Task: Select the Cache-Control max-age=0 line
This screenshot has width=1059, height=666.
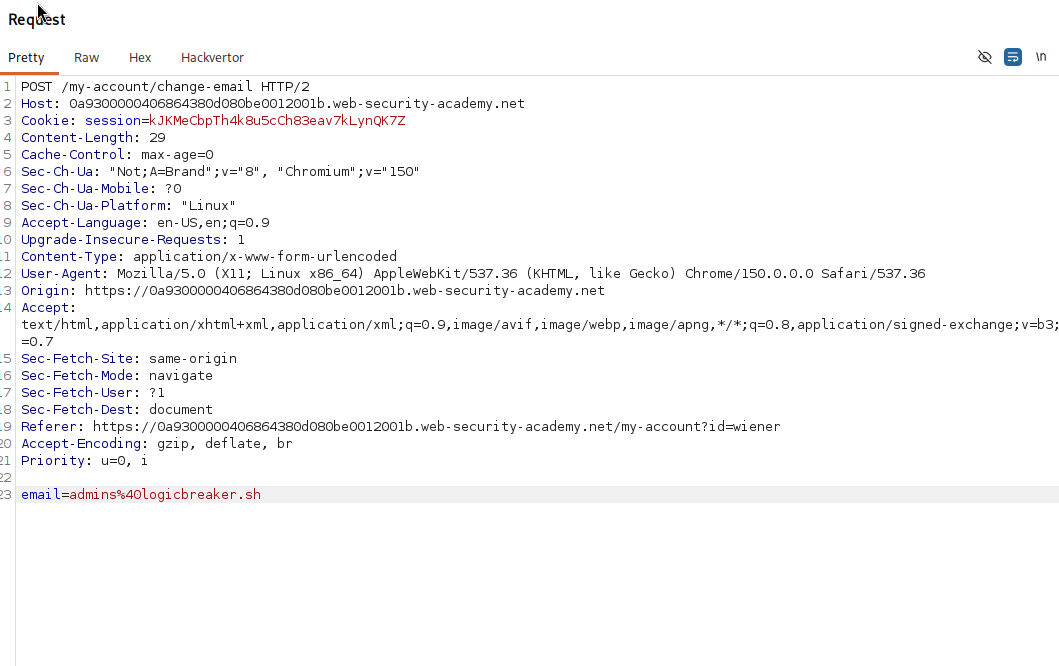Action: (x=117, y=155)
